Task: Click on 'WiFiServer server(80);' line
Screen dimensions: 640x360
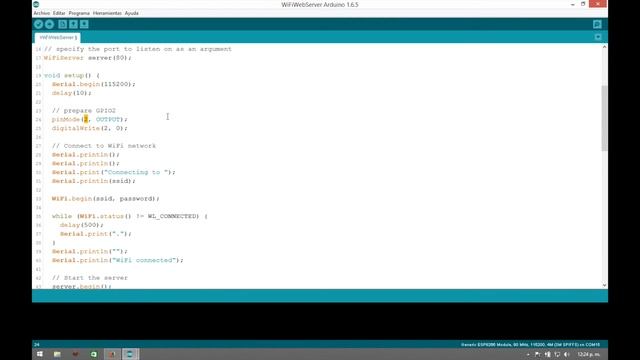Action: 88,58
